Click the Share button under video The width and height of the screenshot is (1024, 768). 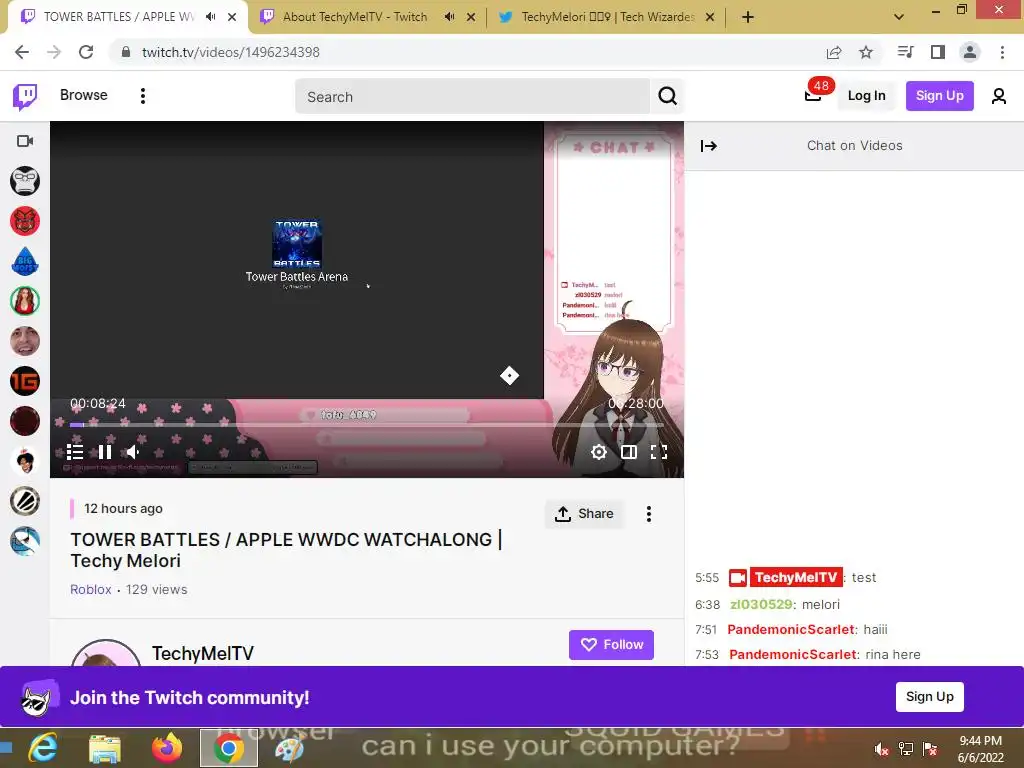584,514
